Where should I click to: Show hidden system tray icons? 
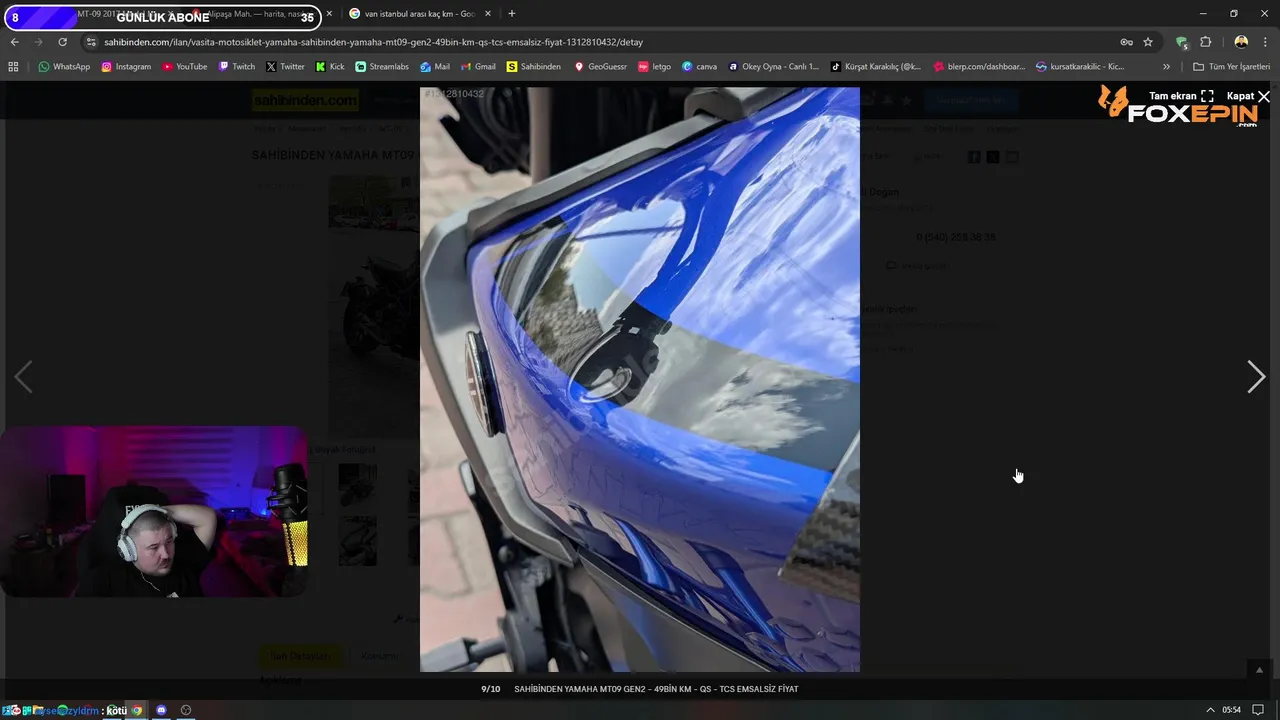click(x=1210, y=710)
